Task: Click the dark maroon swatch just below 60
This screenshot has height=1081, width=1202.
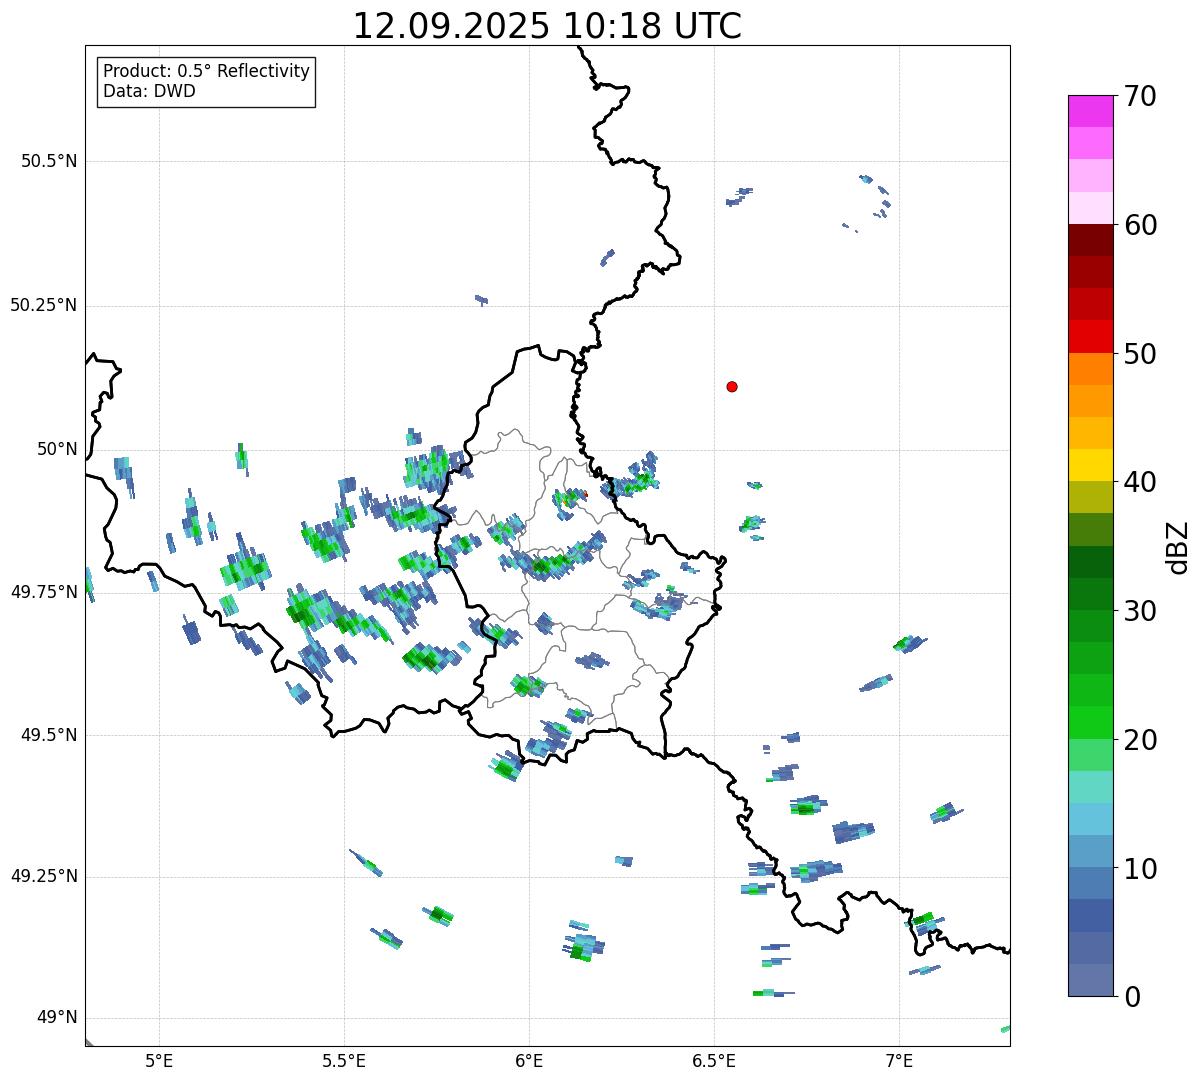Action: tap(1090, 240)
